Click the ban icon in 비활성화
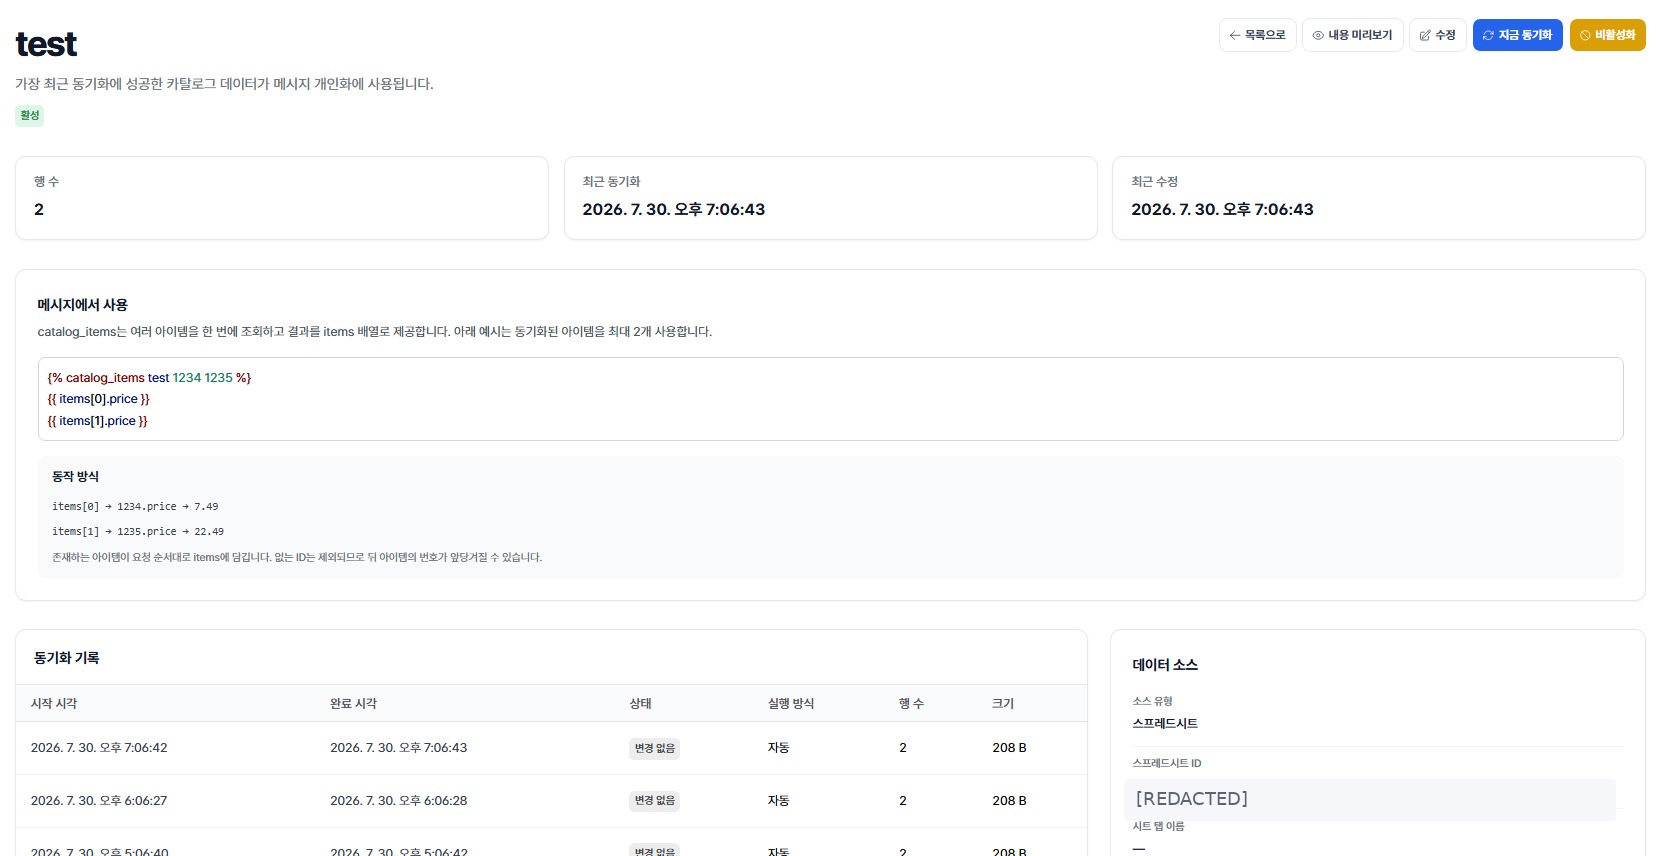 point(1585,35)
